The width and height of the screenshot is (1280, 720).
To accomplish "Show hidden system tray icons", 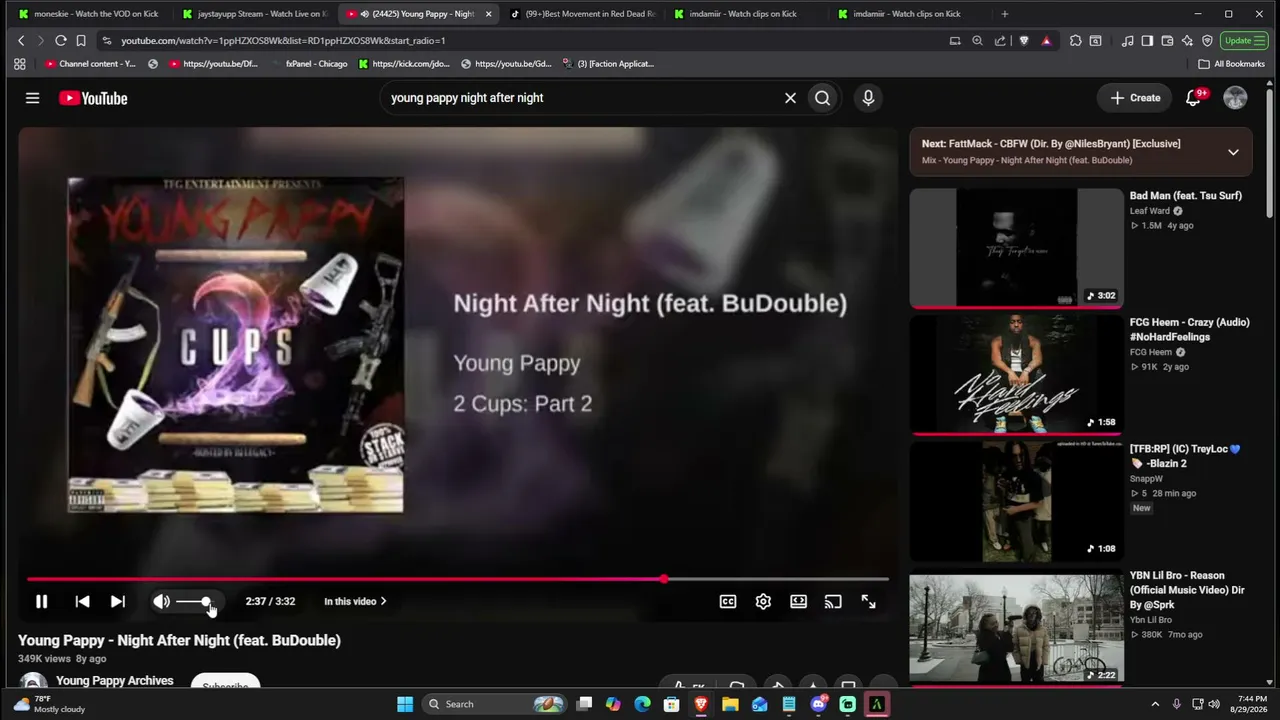I will [x=1155, y=704].
